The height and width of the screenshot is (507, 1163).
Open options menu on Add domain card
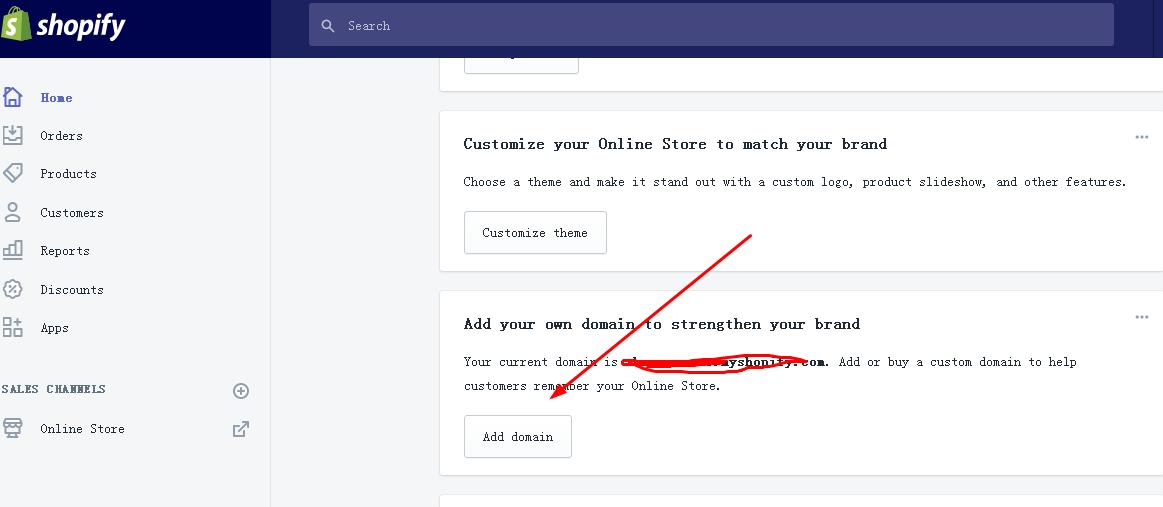click(x=1141, y=317)
